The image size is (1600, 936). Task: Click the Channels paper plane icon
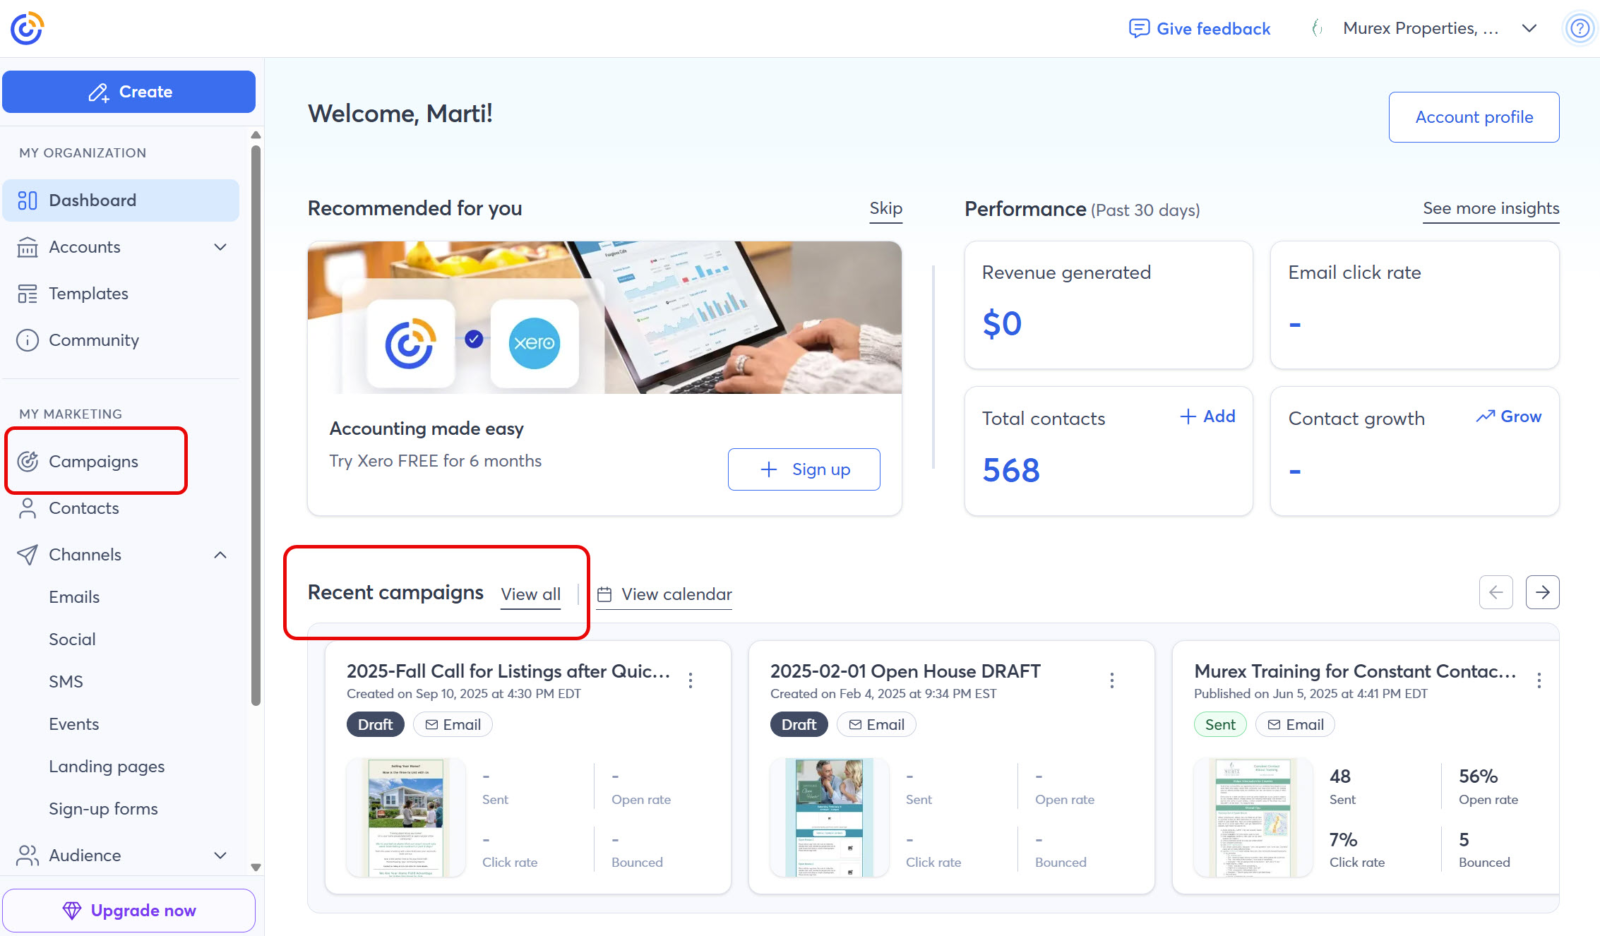coord(28,555)
